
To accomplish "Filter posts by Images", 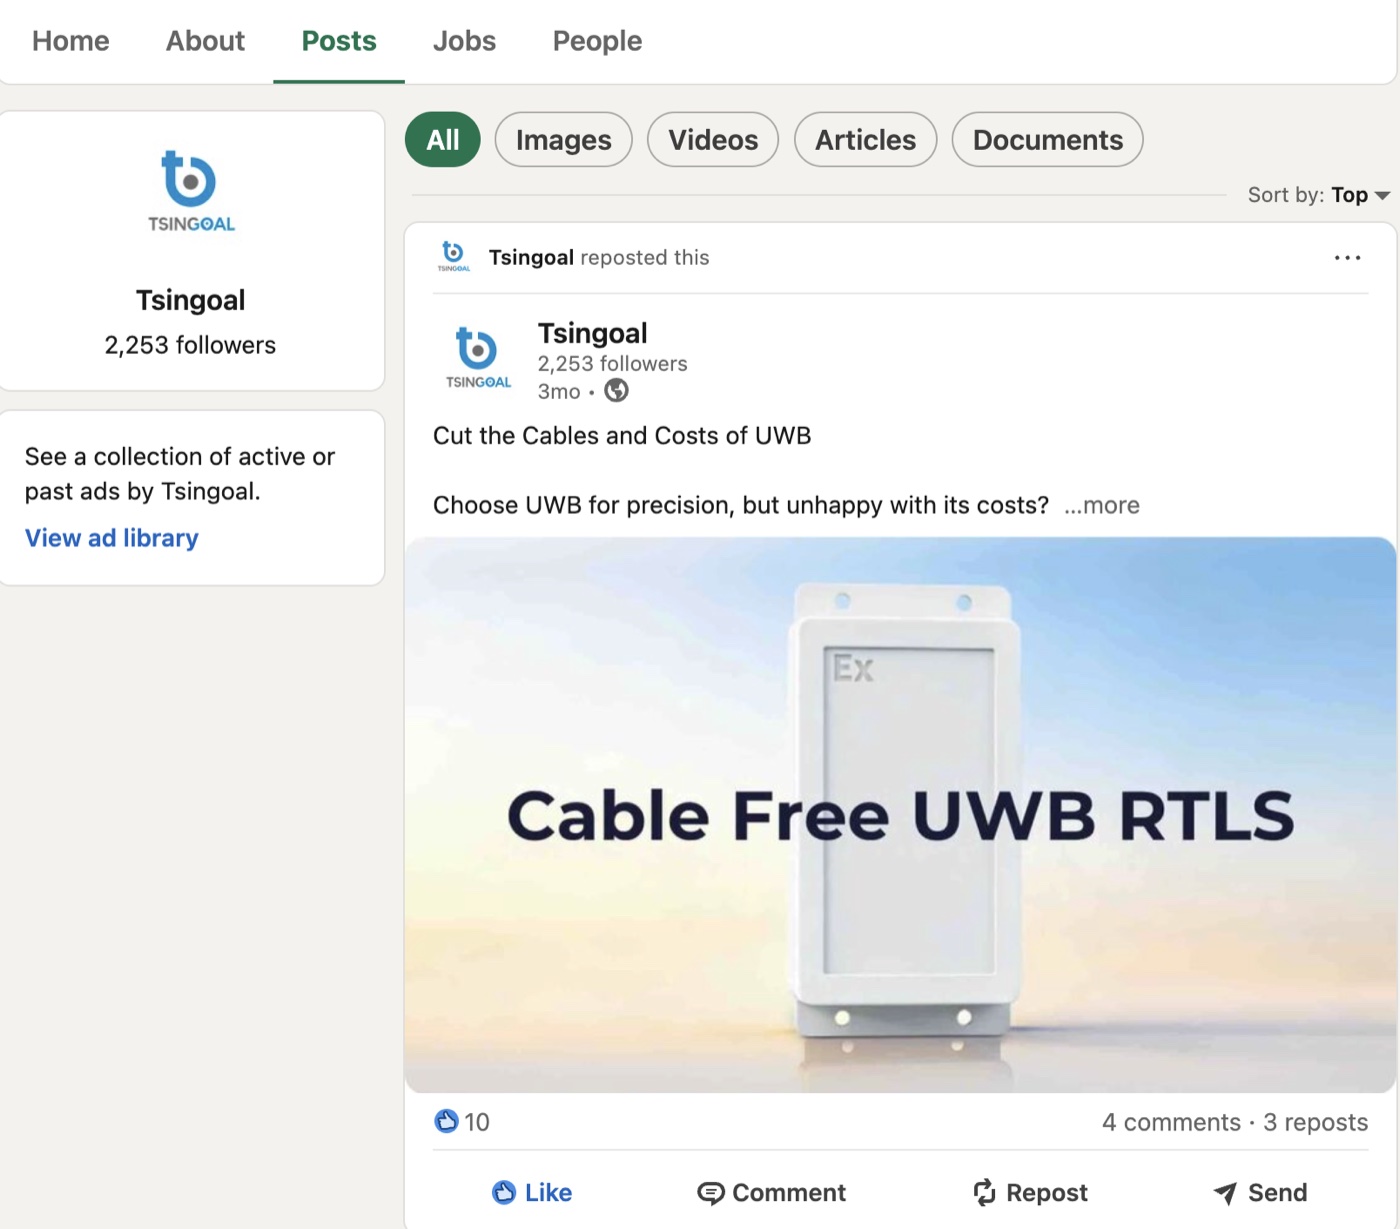I will click(x=564, y=140).
